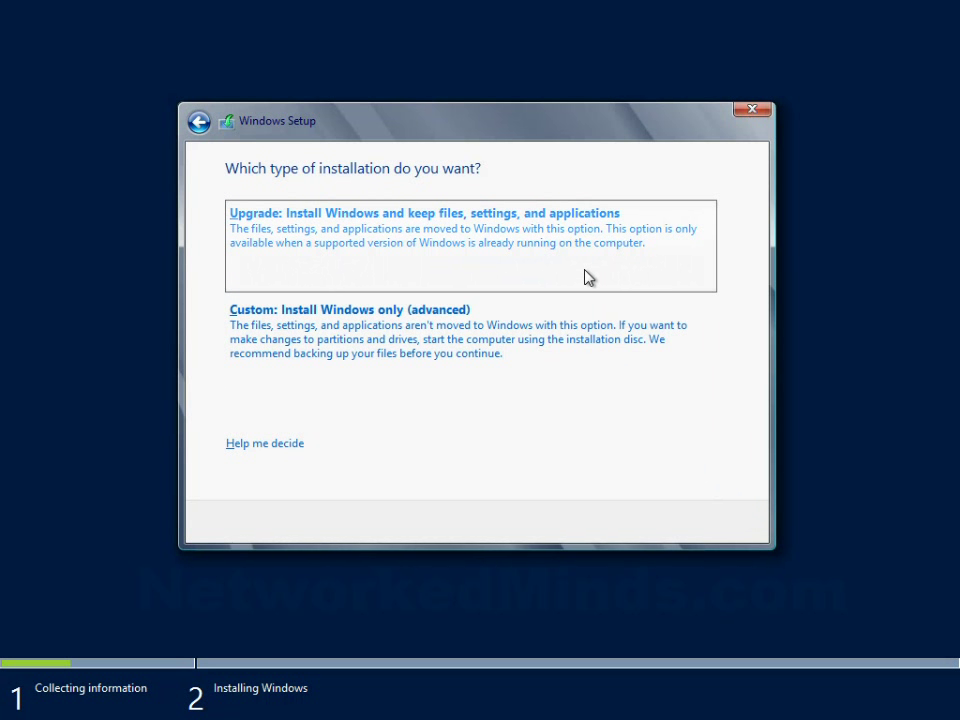
Task: Click the Collecting information step label
Action: [91, 688]
